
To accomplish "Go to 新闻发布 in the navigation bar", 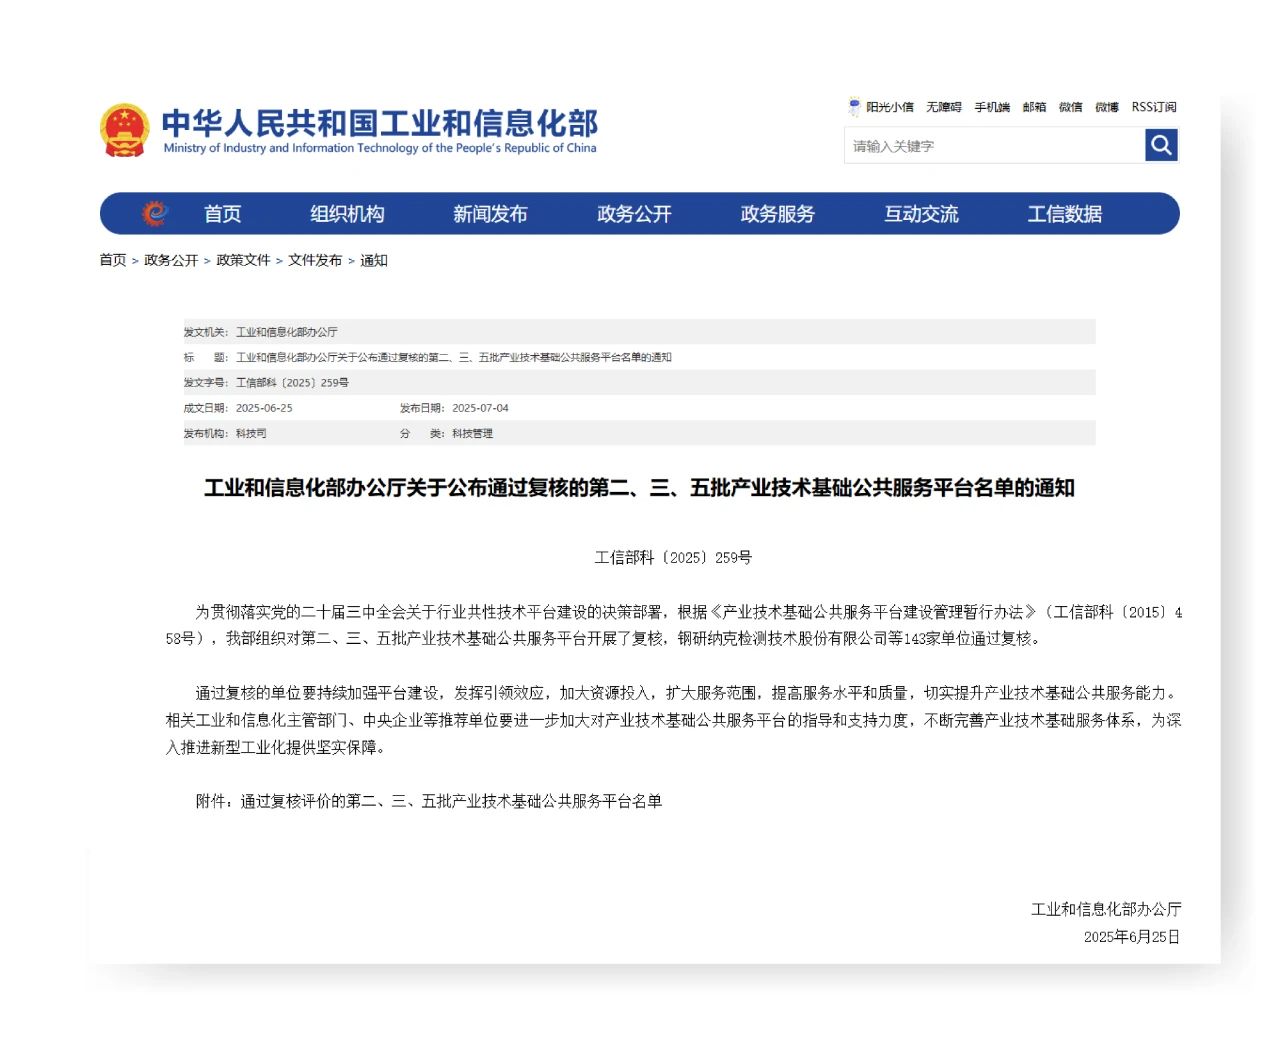I will pos(490,214).
